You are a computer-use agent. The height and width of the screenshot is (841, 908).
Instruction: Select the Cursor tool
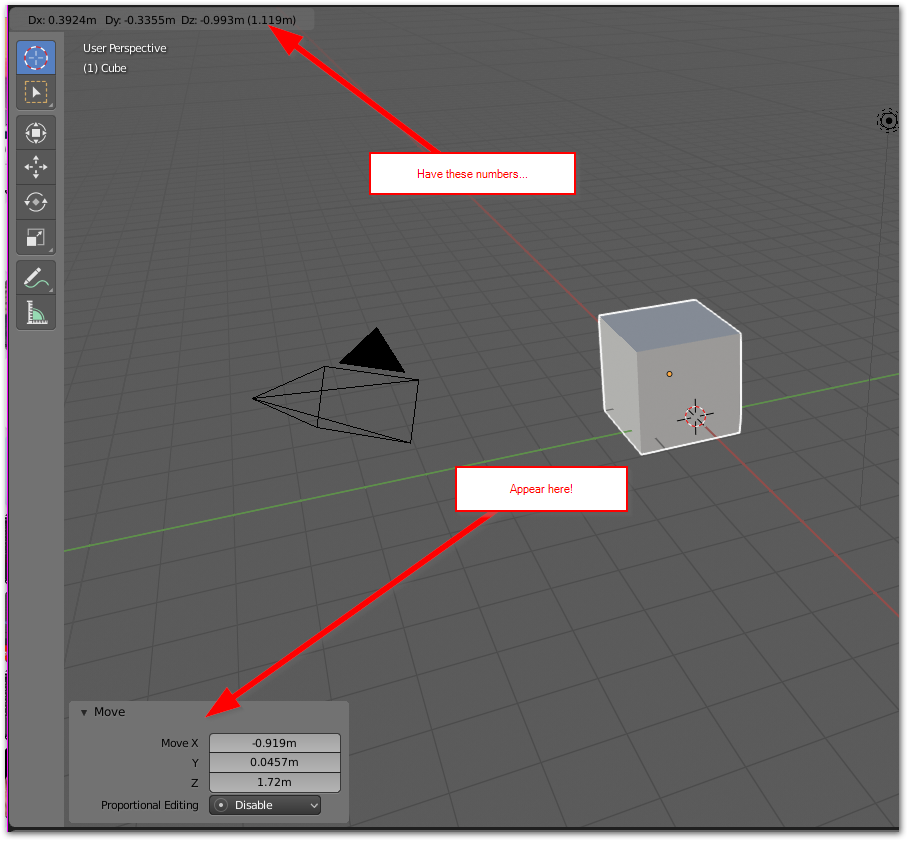pyautogui.click(x=36, y=57)
